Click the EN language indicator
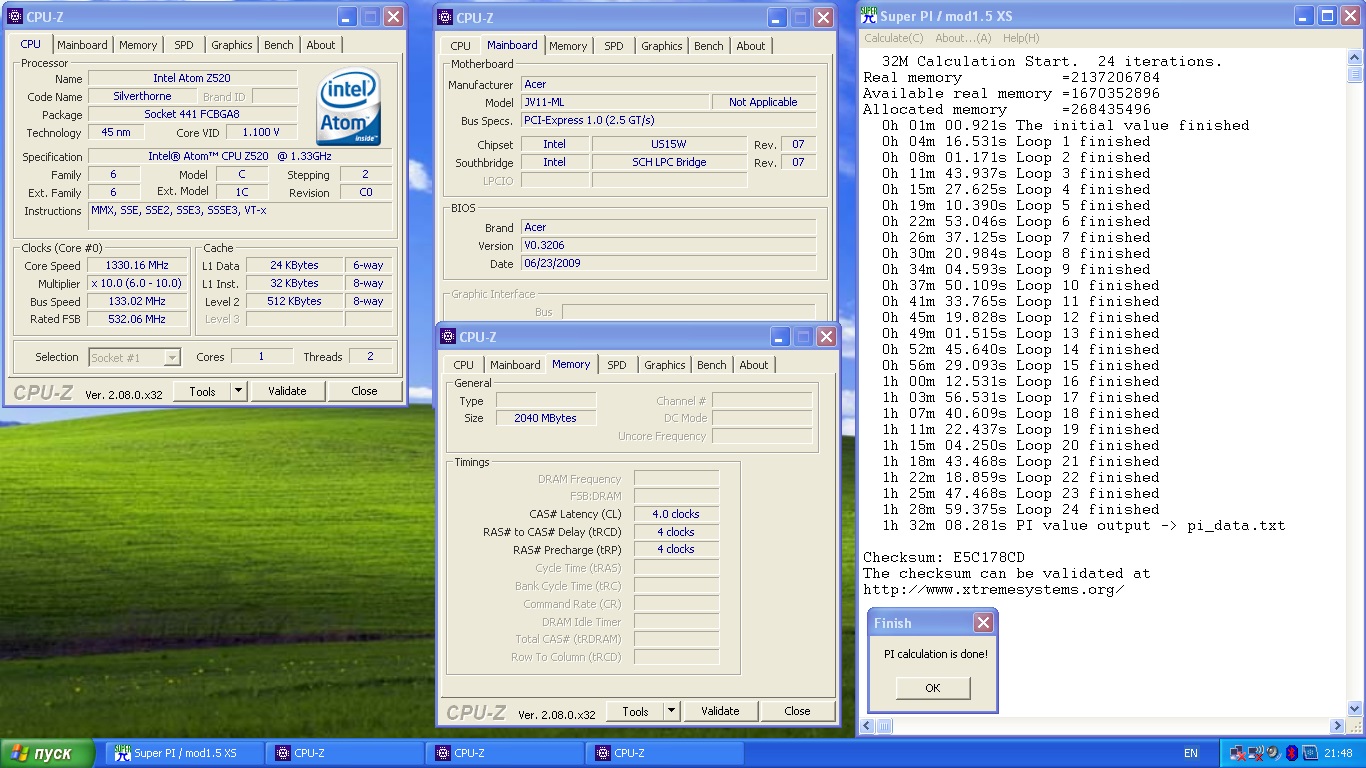Image resolution: width=1366 pixels, height=768 pixels. point(1191,753)
